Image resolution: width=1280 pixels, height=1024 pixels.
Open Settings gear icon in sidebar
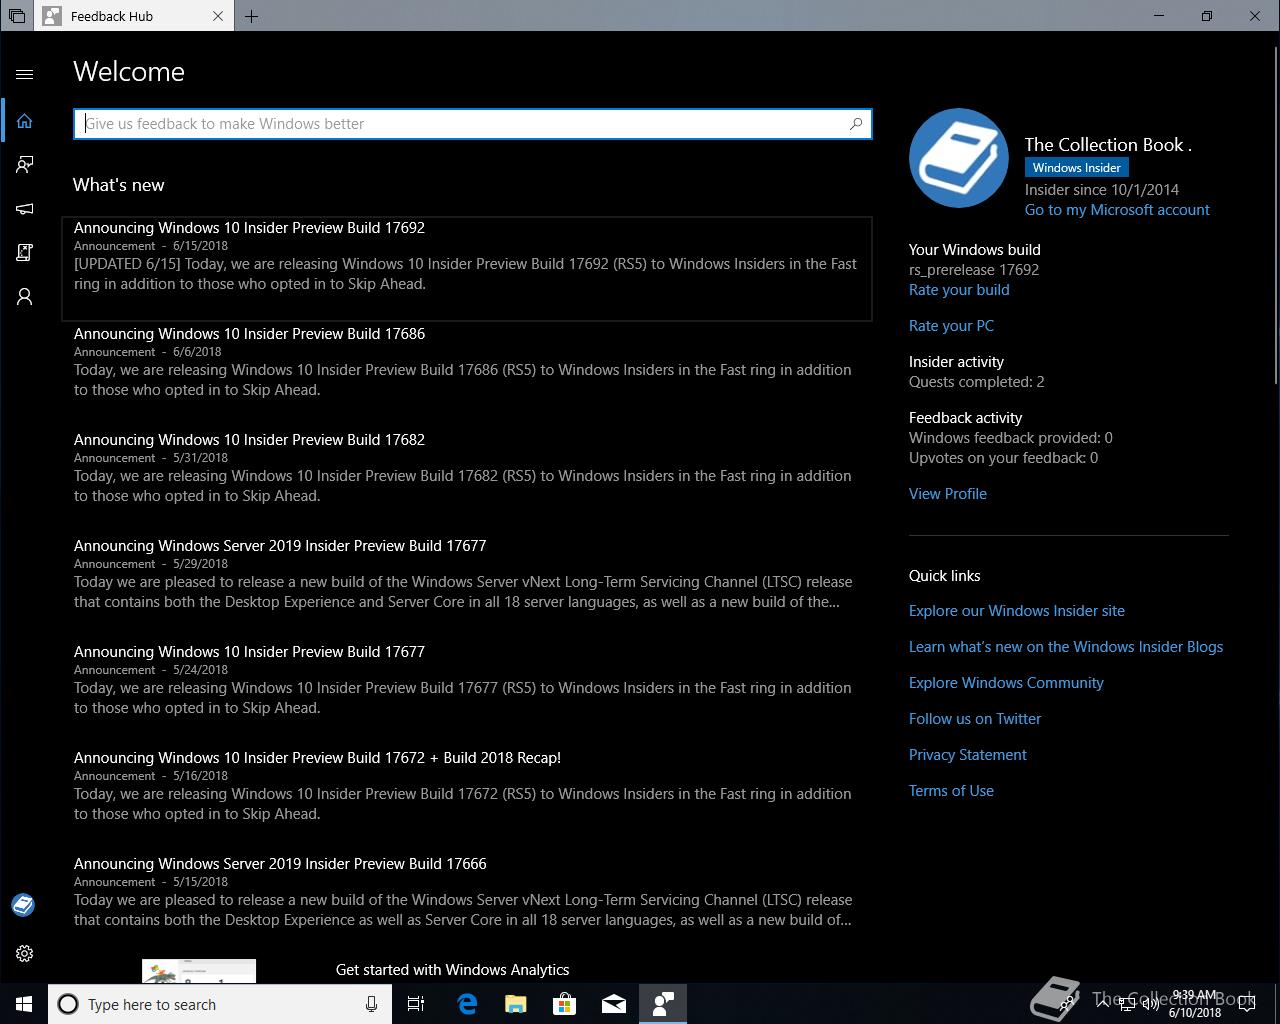tap(25, 954)
